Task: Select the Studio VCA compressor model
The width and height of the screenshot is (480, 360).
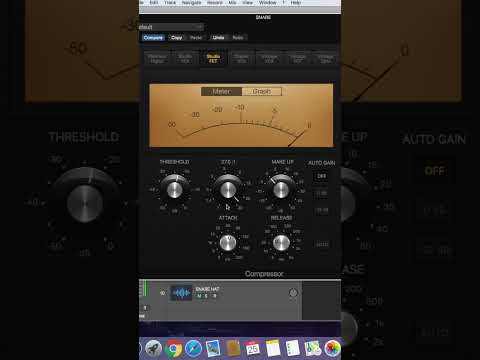Action: 185,59
